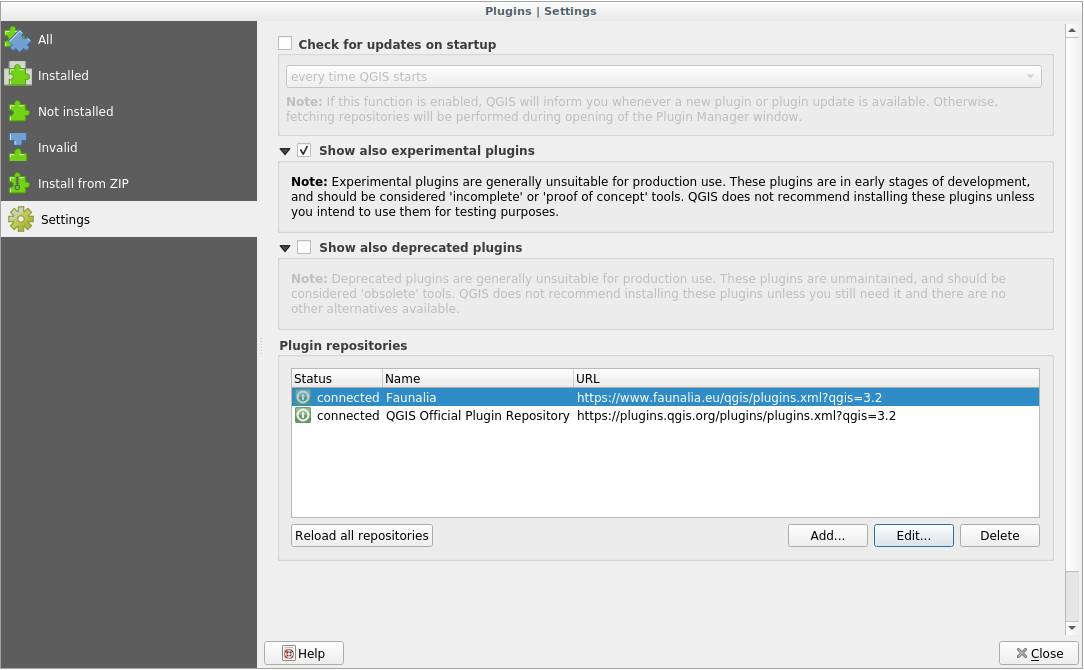Enable check for updates on startup
This screenshot has width=1084, height=670.
coord(285,43)
